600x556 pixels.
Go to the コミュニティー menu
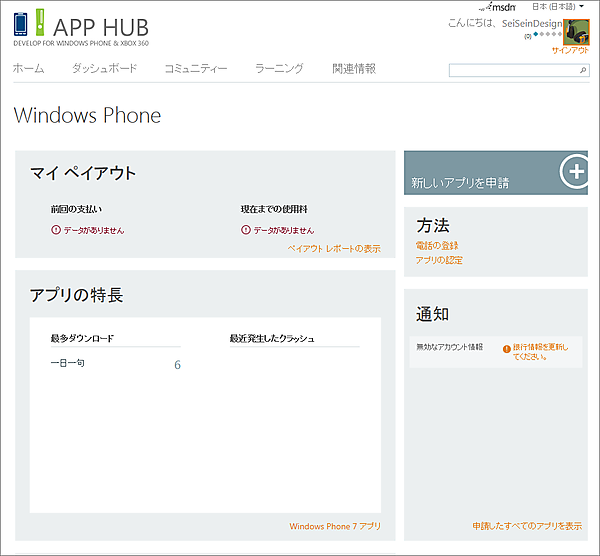pos(196,69)
